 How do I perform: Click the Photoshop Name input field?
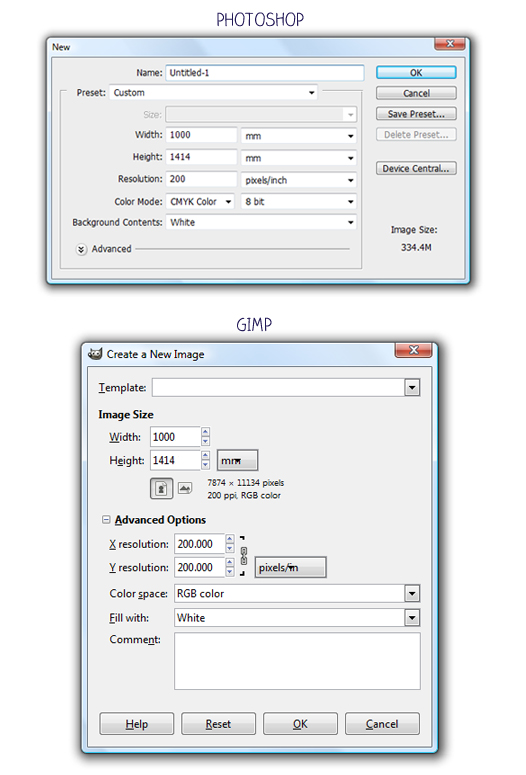pos(265,73)
